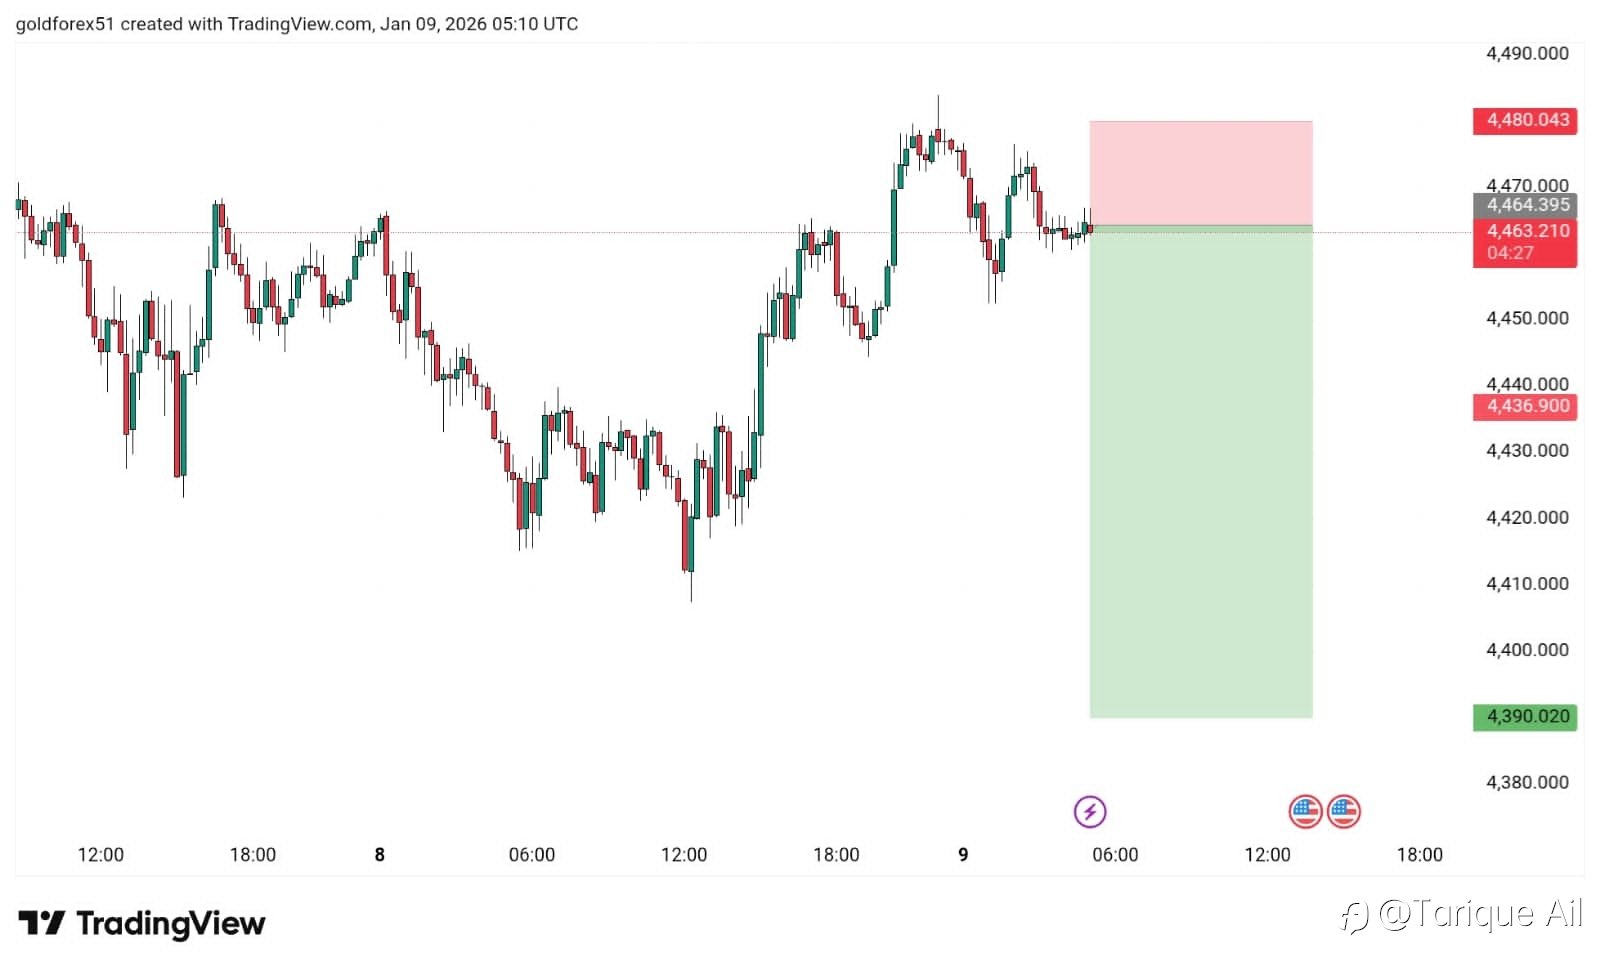
Task: Click the TradingView logo at bottom left
Action: pos(142,923)
